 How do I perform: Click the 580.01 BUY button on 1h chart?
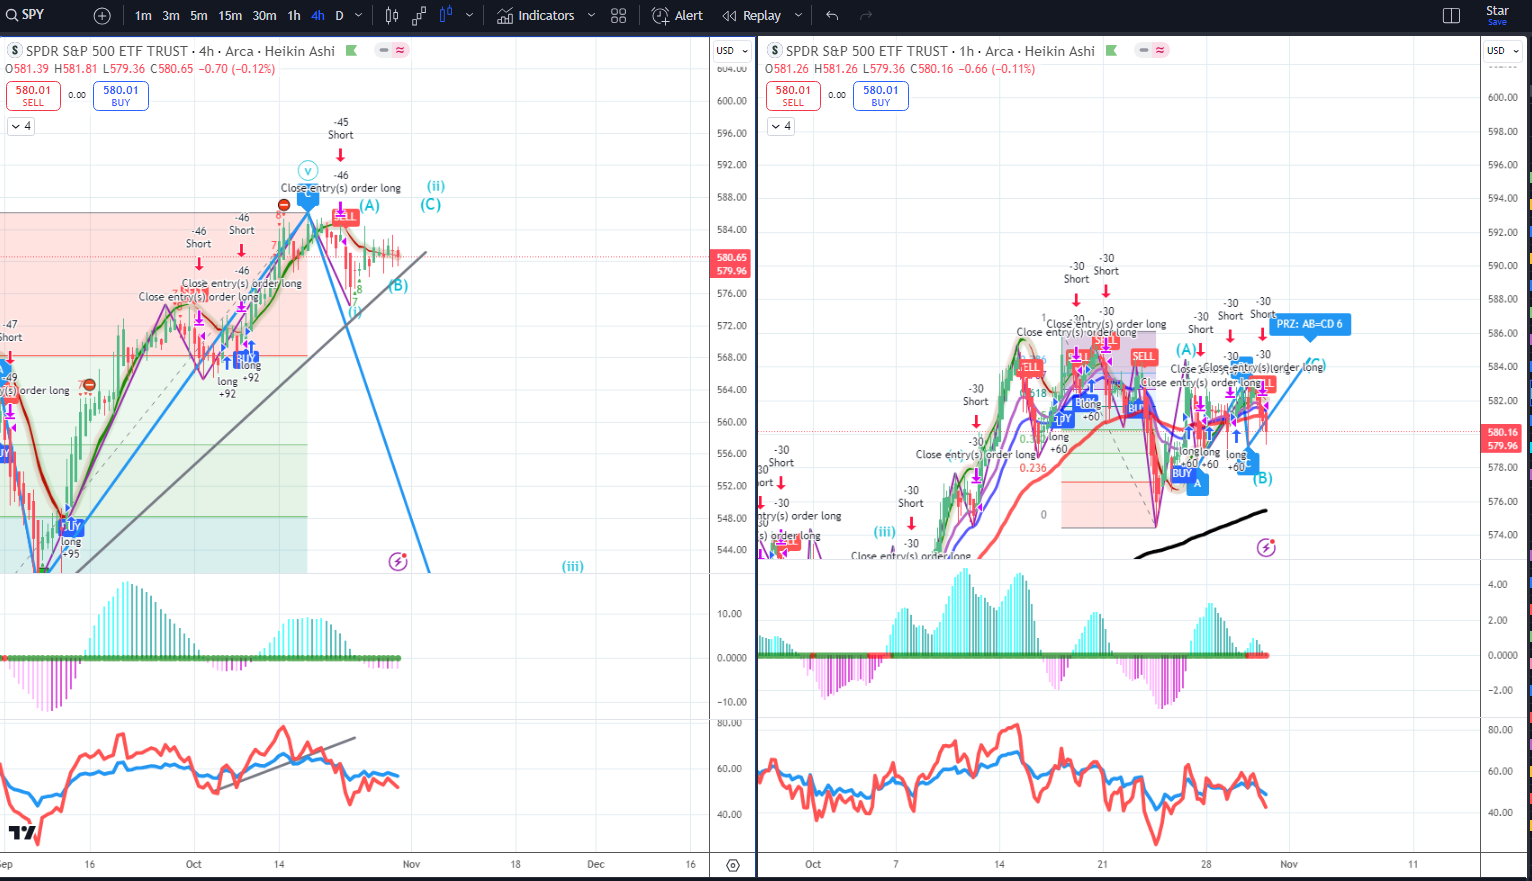[881, 95]
